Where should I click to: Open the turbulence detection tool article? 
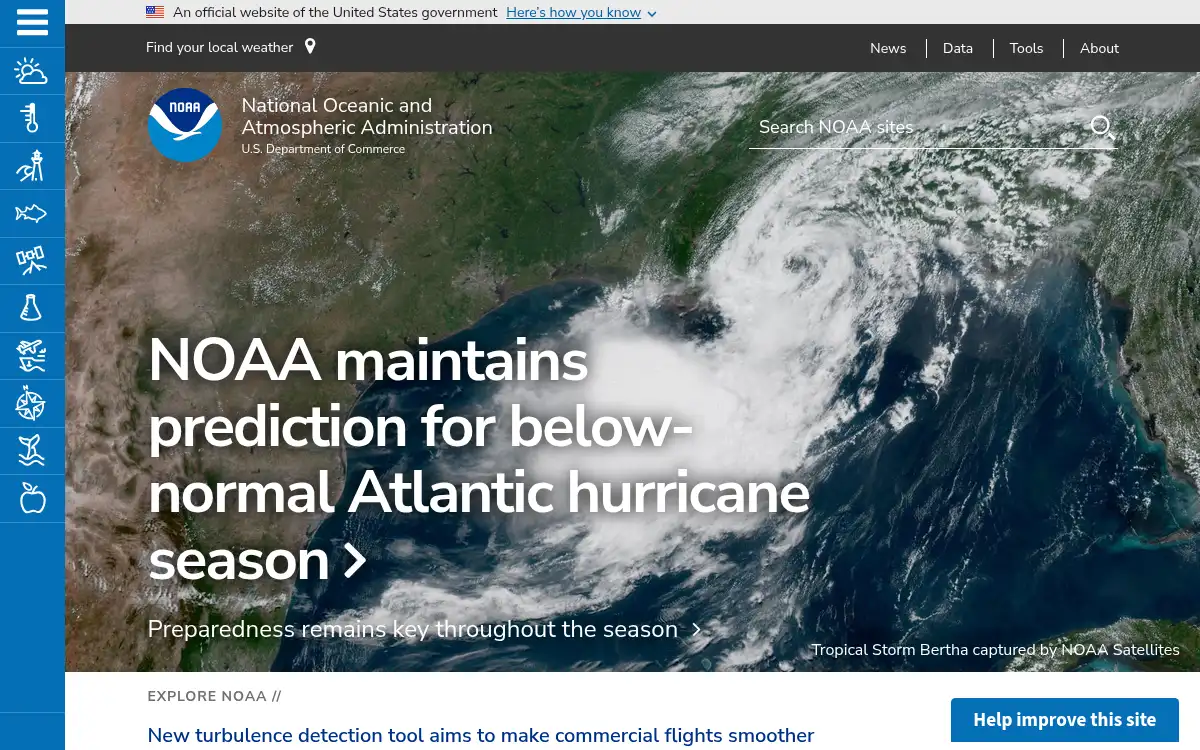(x=481, y=735)
